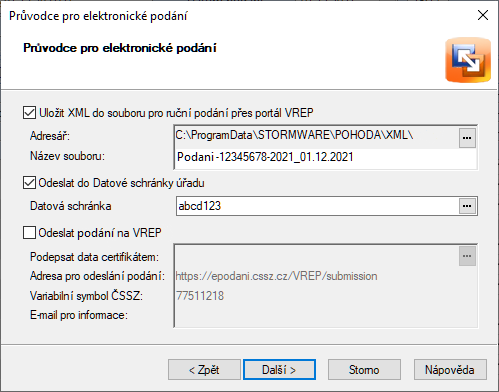Image resolution: width=499 pixels, height=392 pixels.
Task: Click the certificate selection ellipsis button
Action: pyautogui.click(x=467, y=256)
